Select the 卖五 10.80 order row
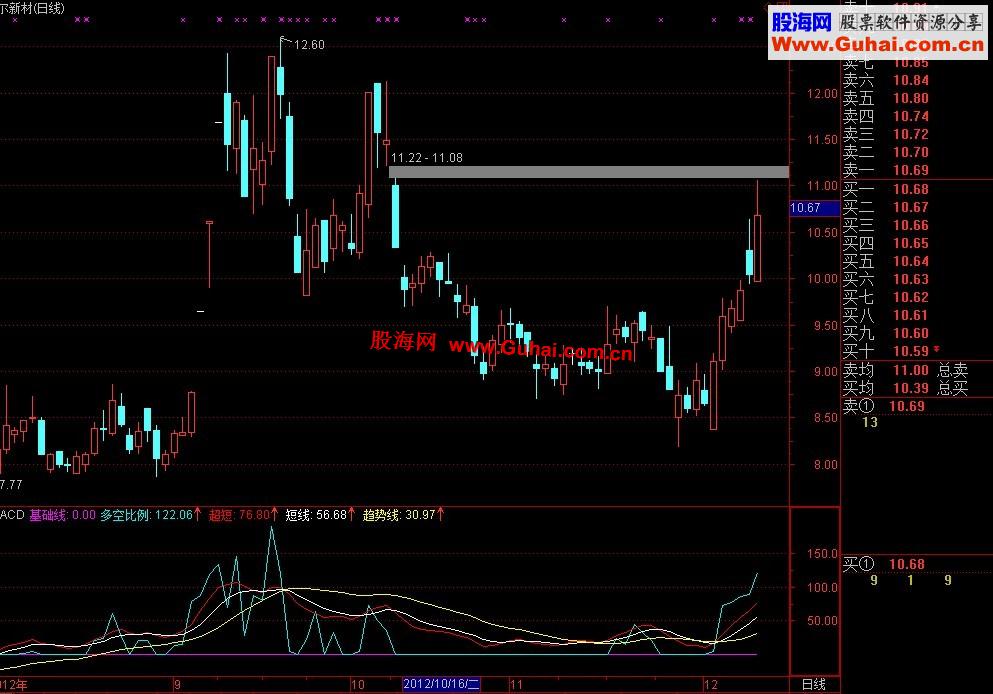This screenshot has width=993, height=694. [886, 98]
